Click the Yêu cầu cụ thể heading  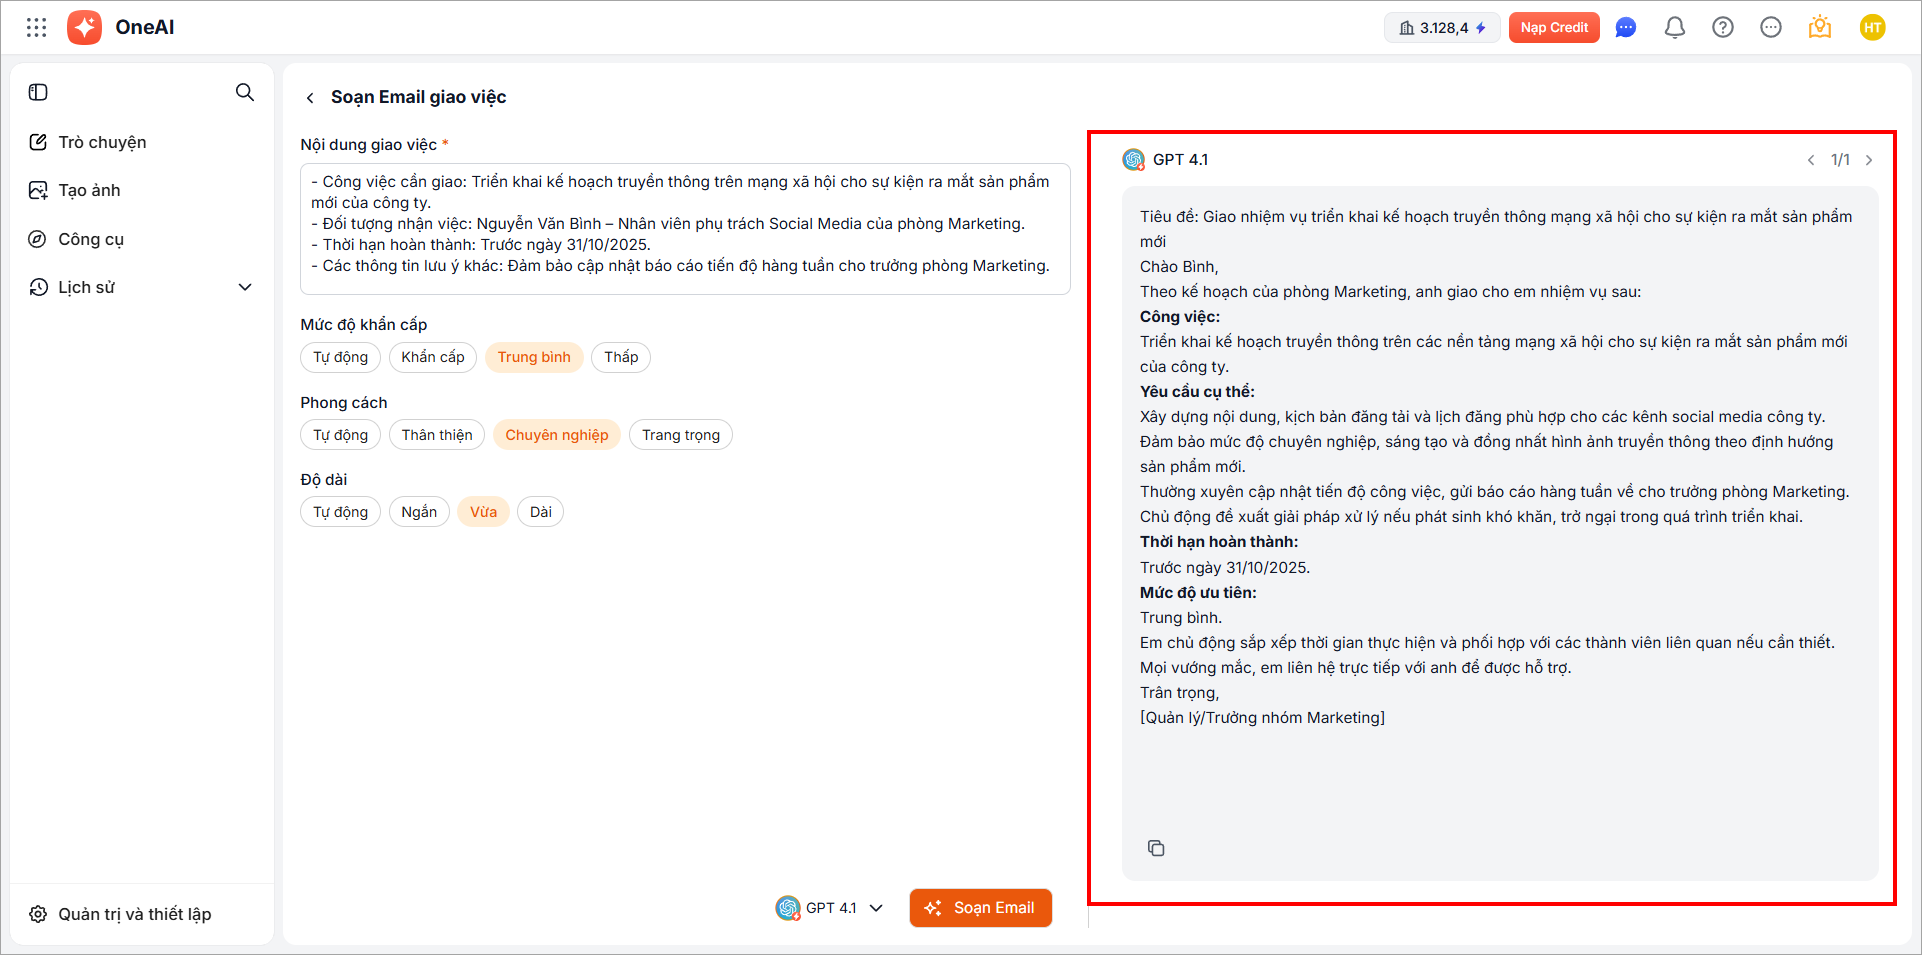click(x=1197, y=392)
